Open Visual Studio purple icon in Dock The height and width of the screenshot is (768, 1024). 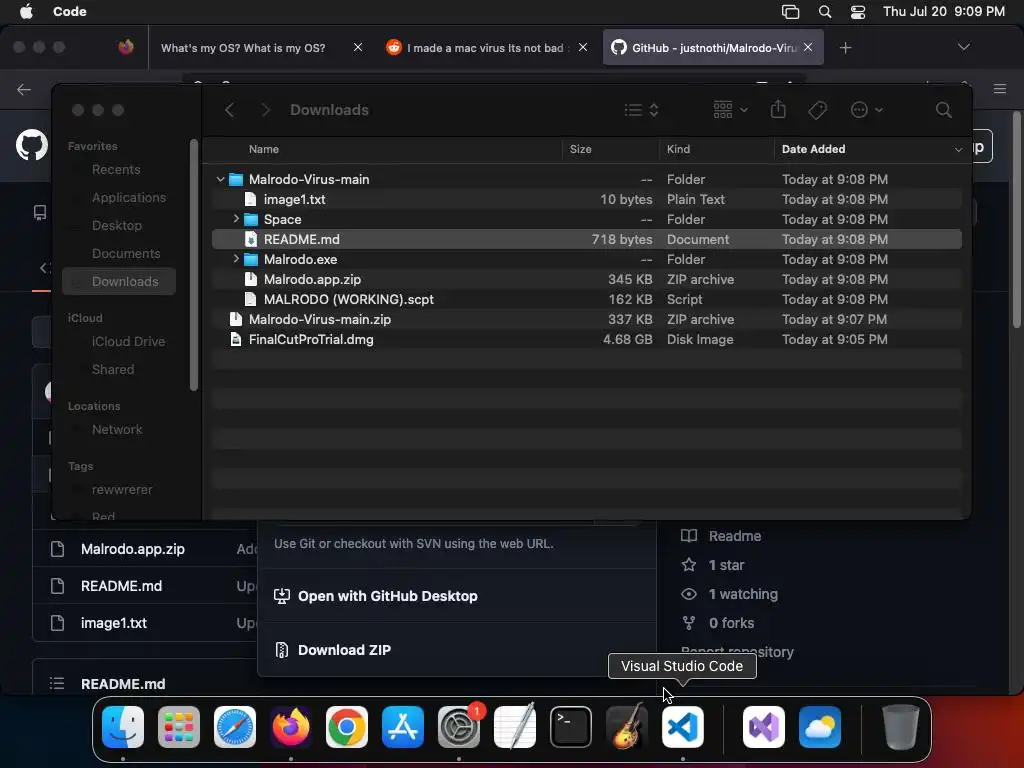click(764, 727)
